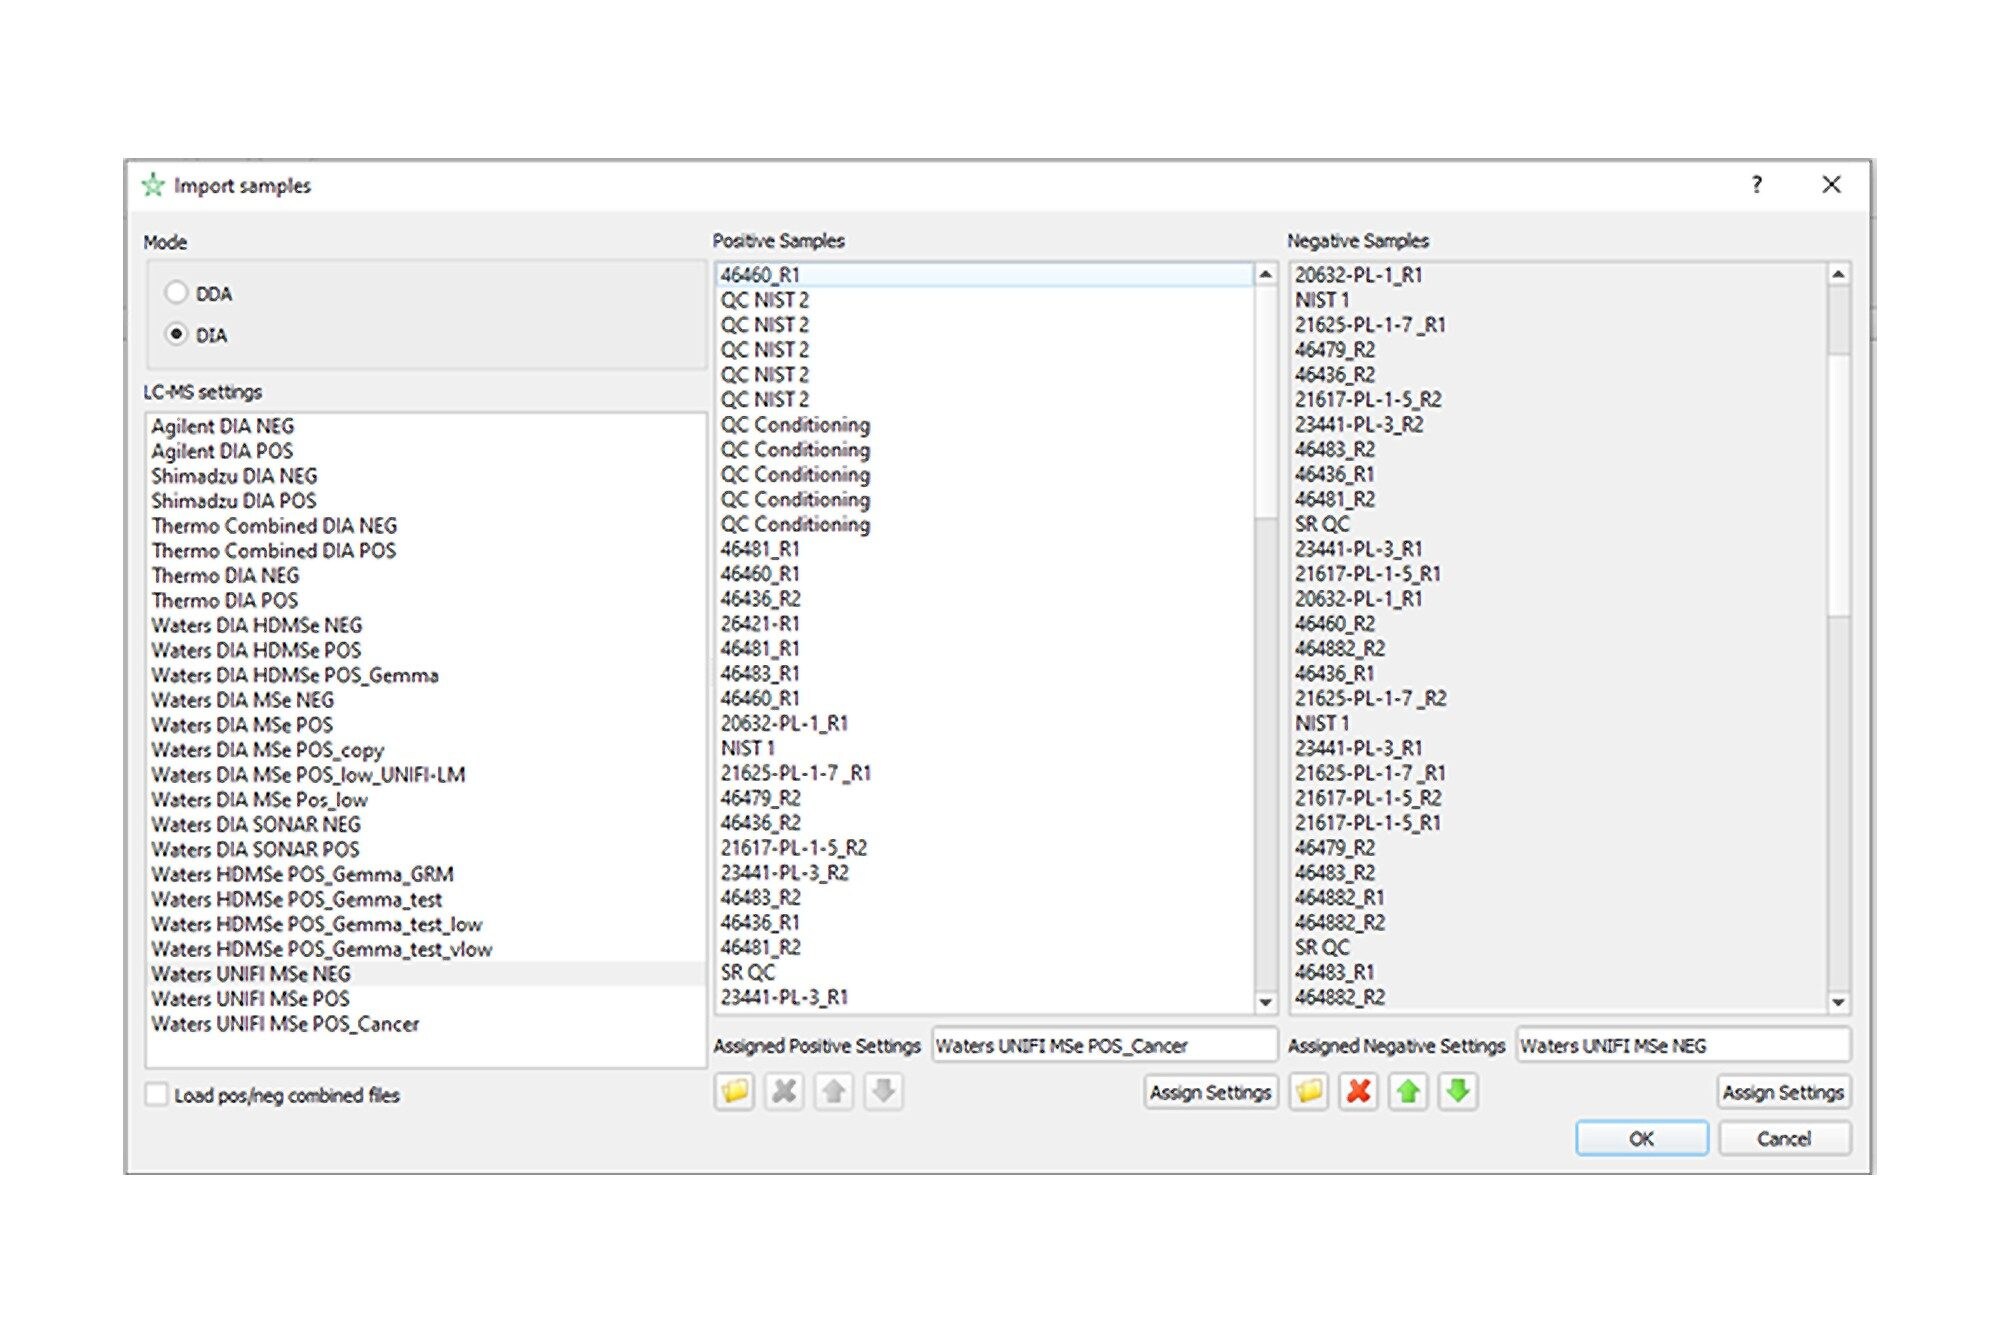2000x1333 pixels.
Task: Click the gray up arrow under Positive Samples
Action: tap(833, 1091)
